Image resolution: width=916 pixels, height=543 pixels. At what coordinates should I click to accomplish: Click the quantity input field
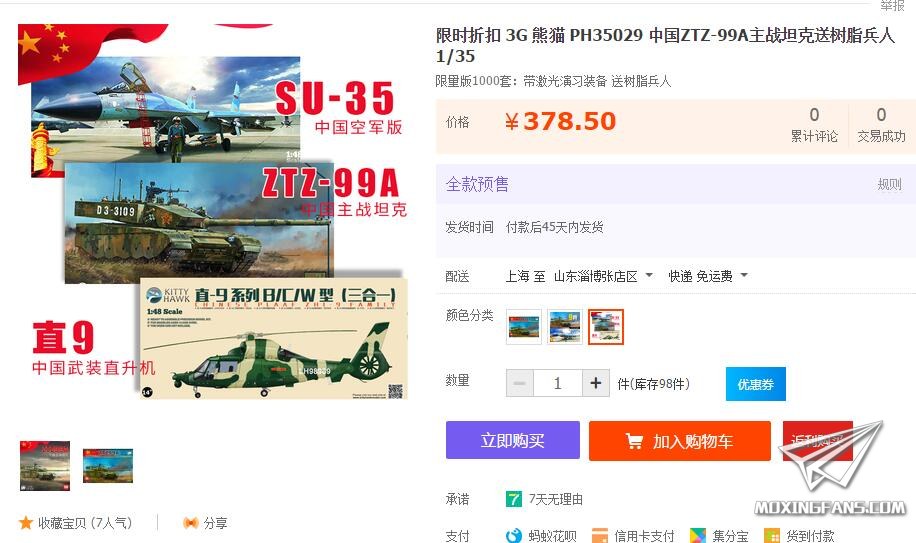click(x=558, y=383)
